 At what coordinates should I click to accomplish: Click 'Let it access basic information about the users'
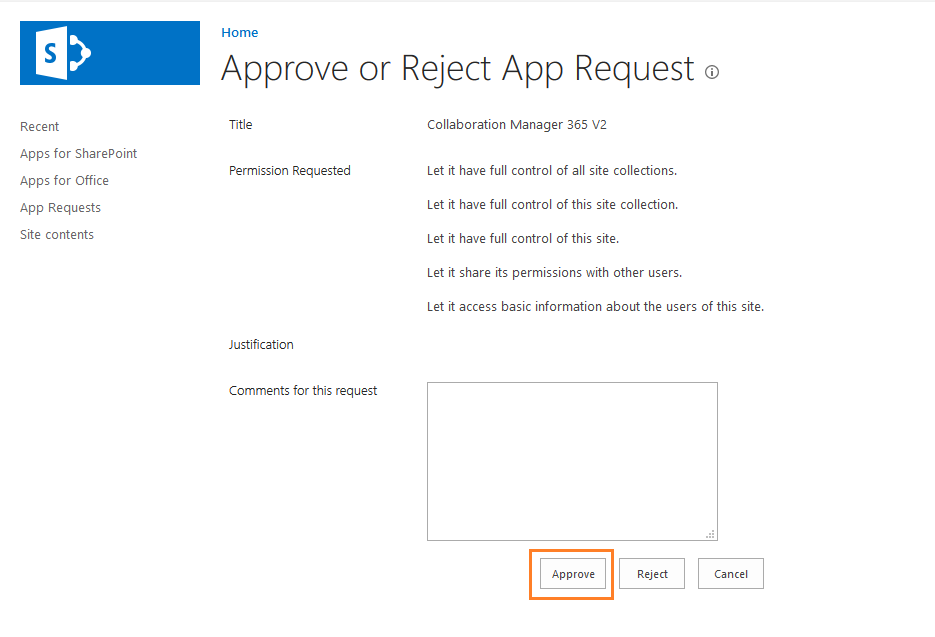coord(562,307)
